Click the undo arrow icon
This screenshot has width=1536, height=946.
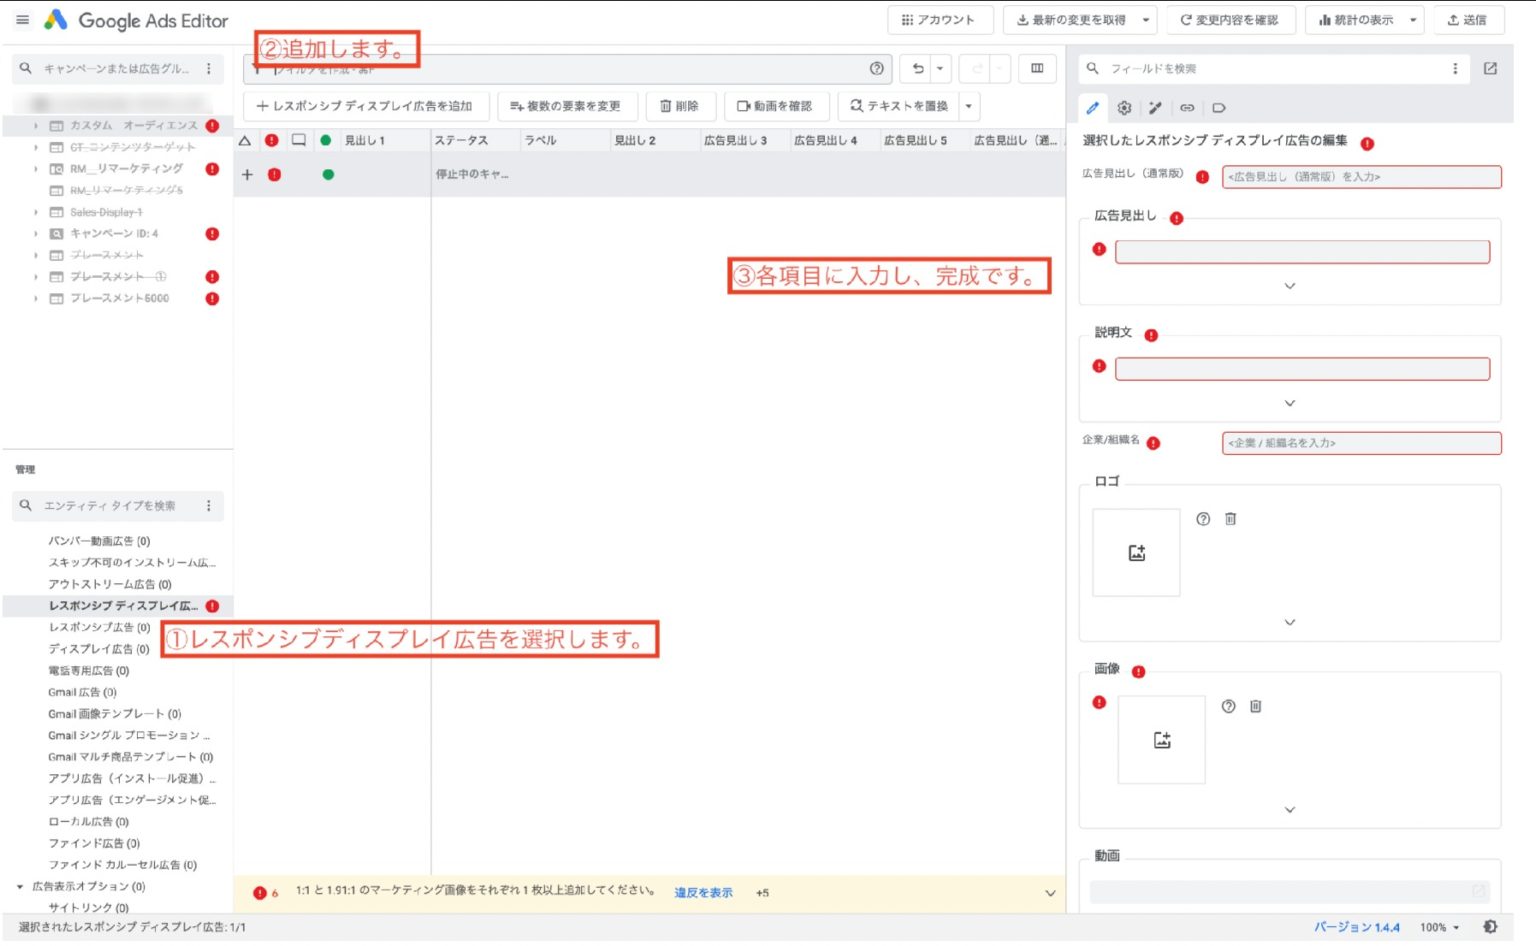pyautogui.click(x=918, y=69)
